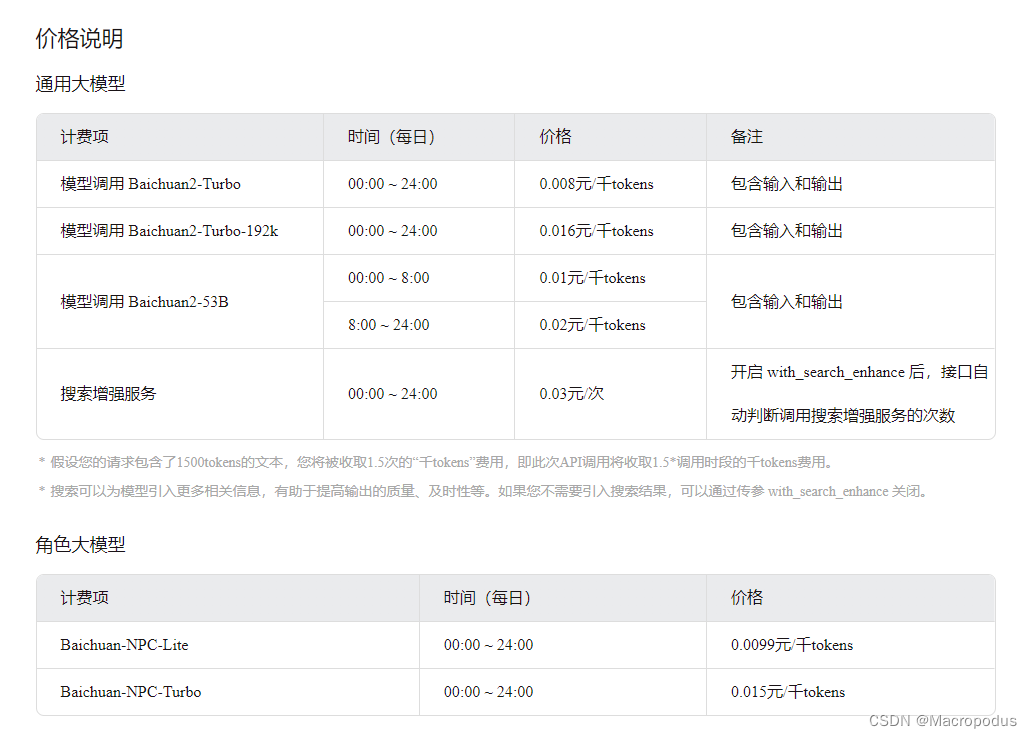Click the Baichuan-NPC-Lite row label
The height and width of the screenshot is (738, 1032).
click(x=124, y=645)
